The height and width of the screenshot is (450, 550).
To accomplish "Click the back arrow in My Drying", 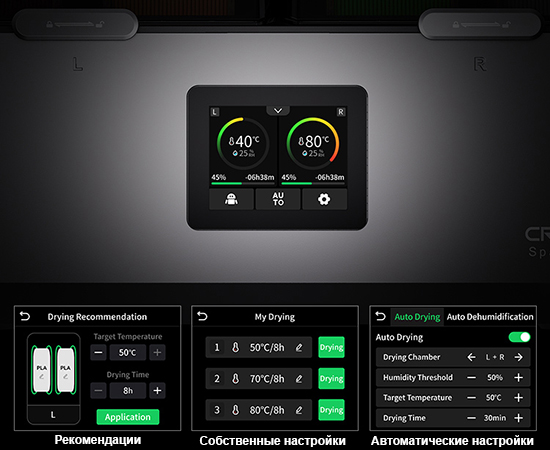I will click(202, 316).
